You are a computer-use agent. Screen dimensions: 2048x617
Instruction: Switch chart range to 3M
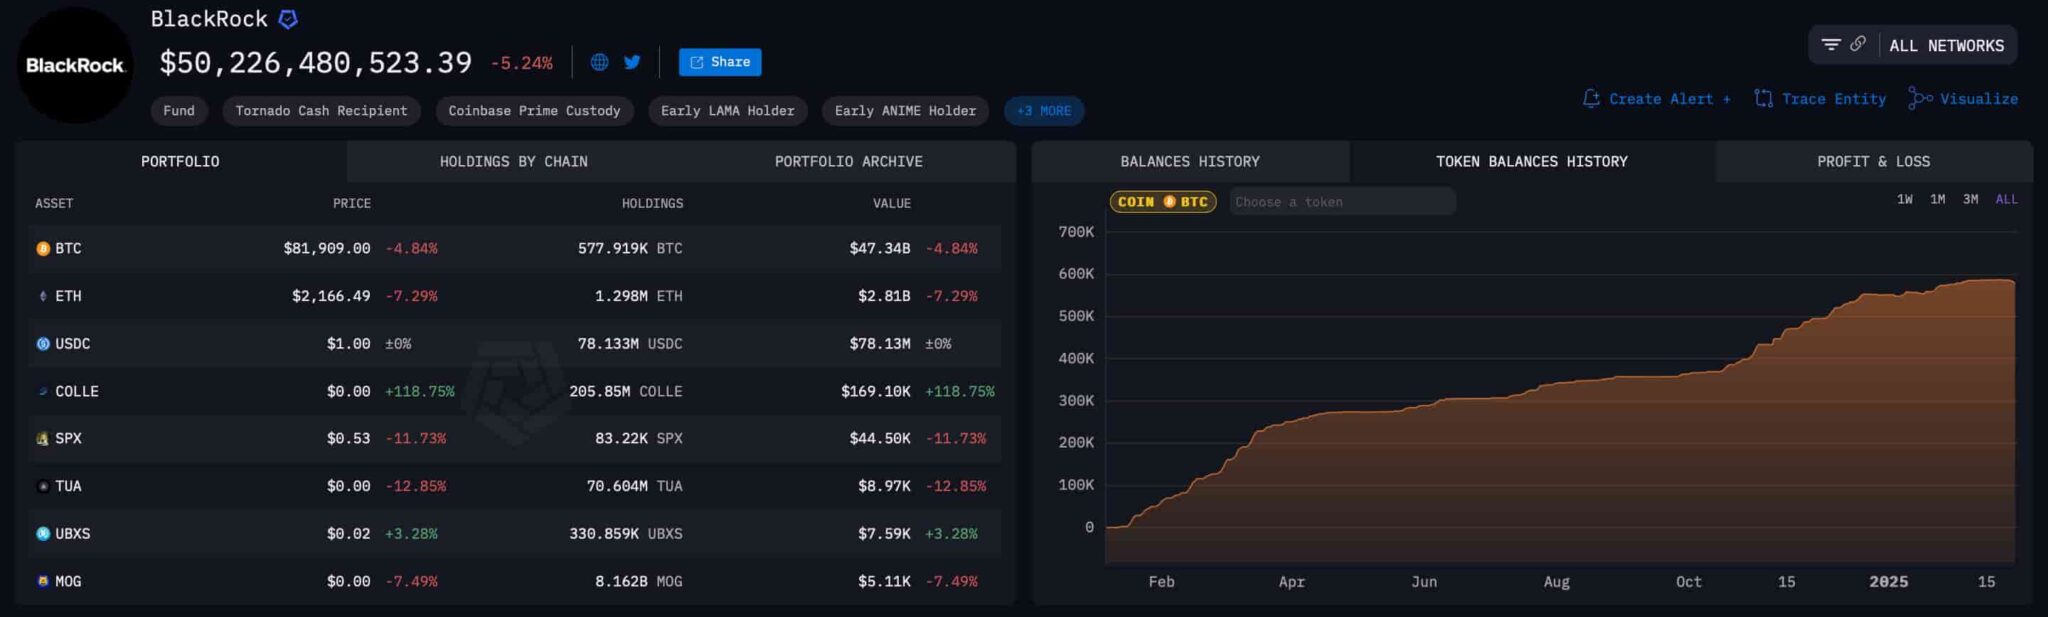(1970, 200)
